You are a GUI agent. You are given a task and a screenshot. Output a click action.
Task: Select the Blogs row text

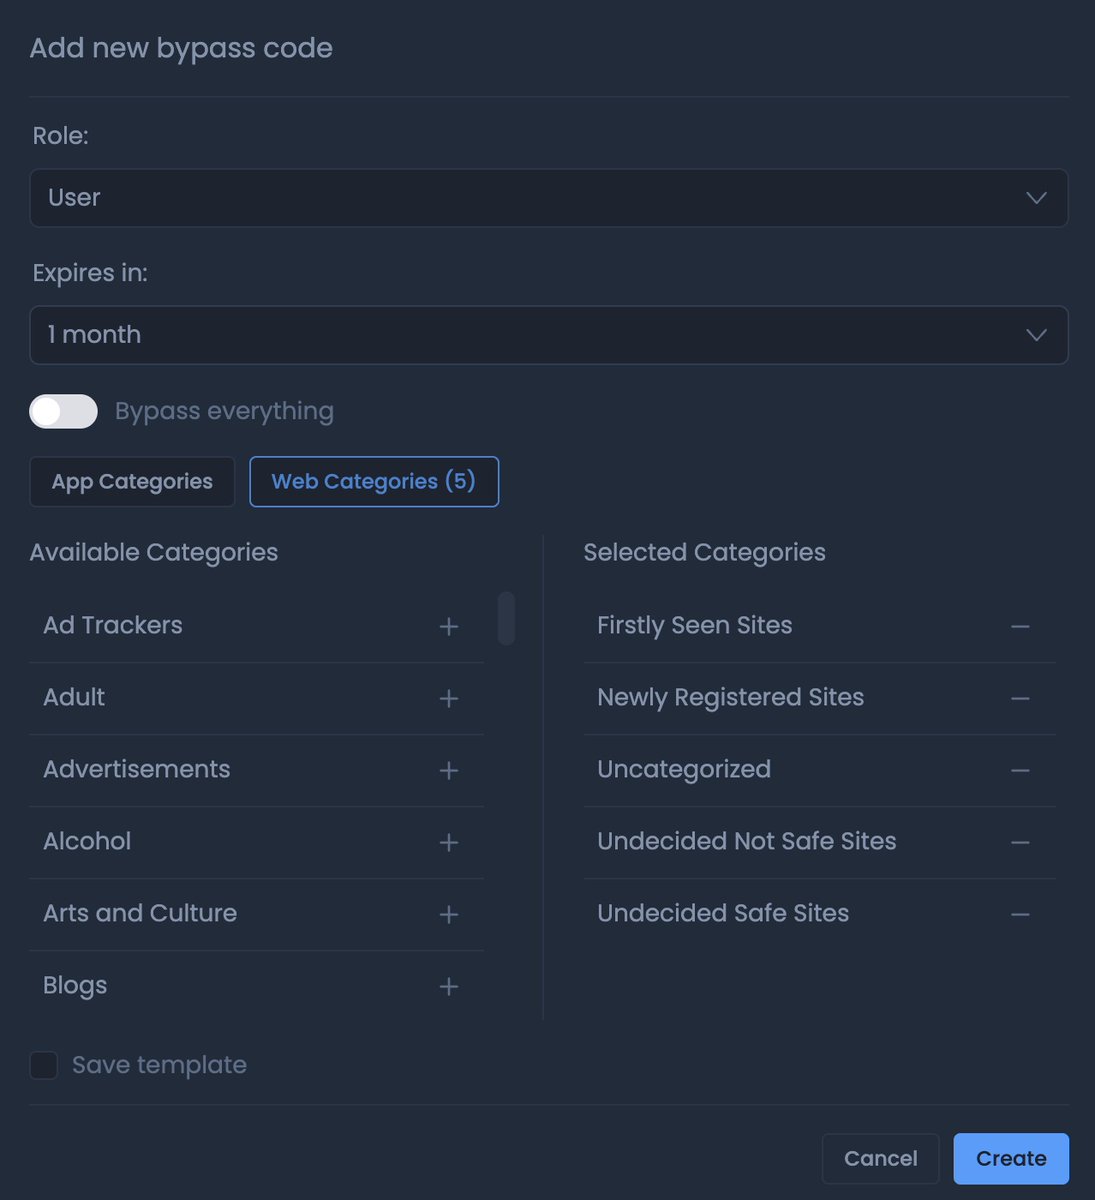tap(75, 986)
